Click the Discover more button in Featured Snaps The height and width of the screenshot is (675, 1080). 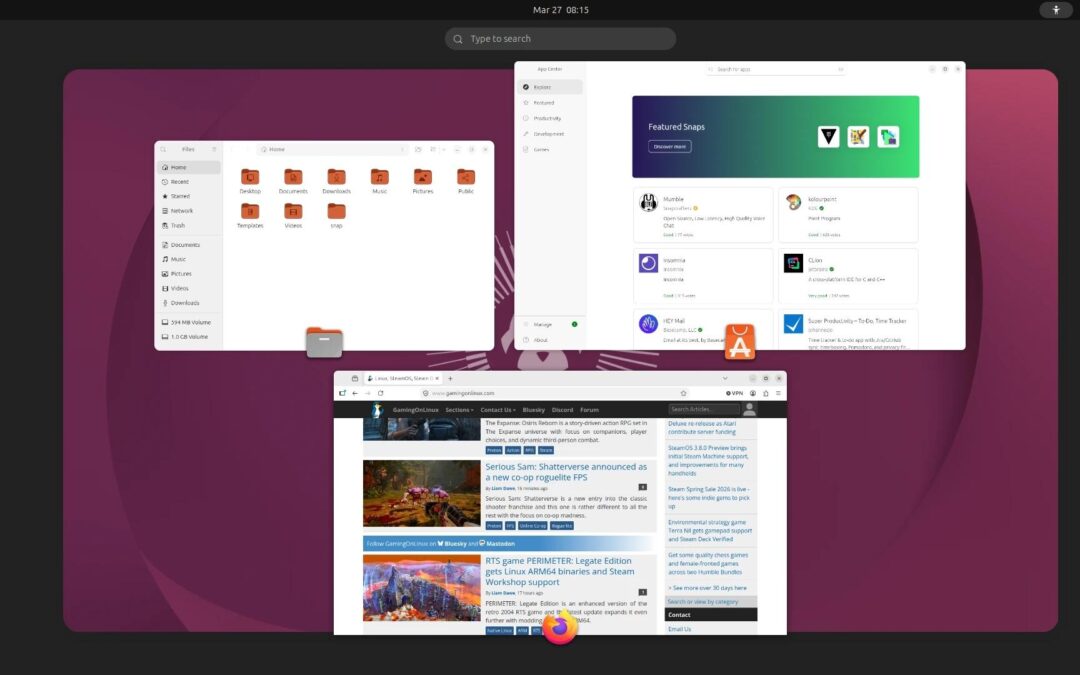pyautogui.click(x=669, y=147)
